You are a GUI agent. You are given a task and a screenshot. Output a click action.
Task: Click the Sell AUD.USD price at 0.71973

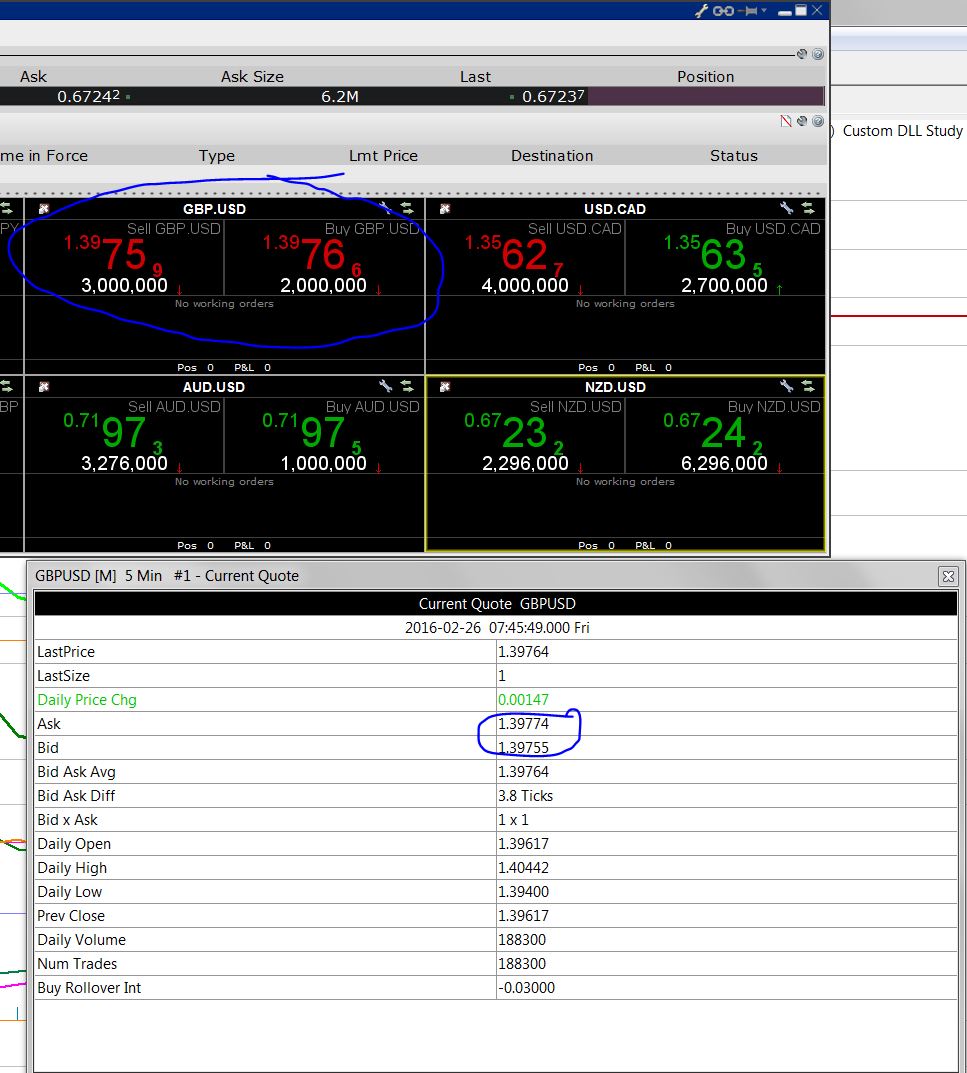point(114,433)
